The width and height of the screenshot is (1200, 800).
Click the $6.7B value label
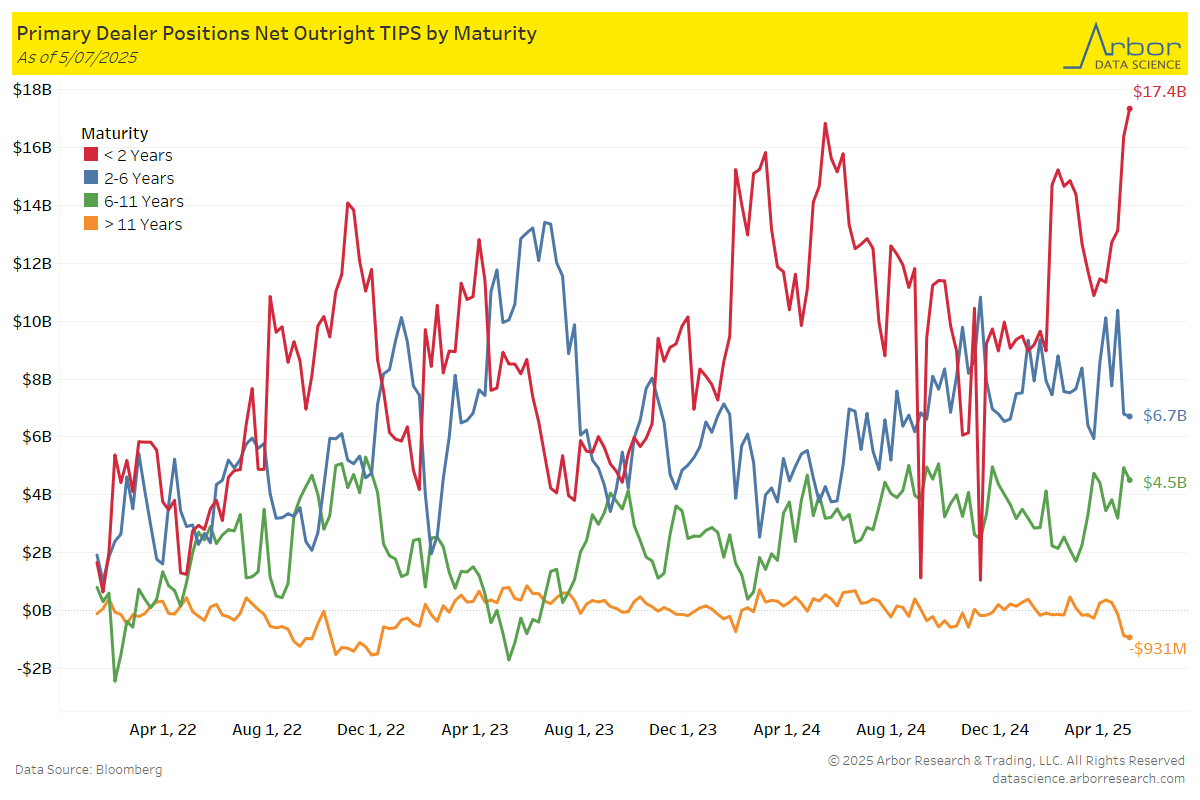[1164, 416]
